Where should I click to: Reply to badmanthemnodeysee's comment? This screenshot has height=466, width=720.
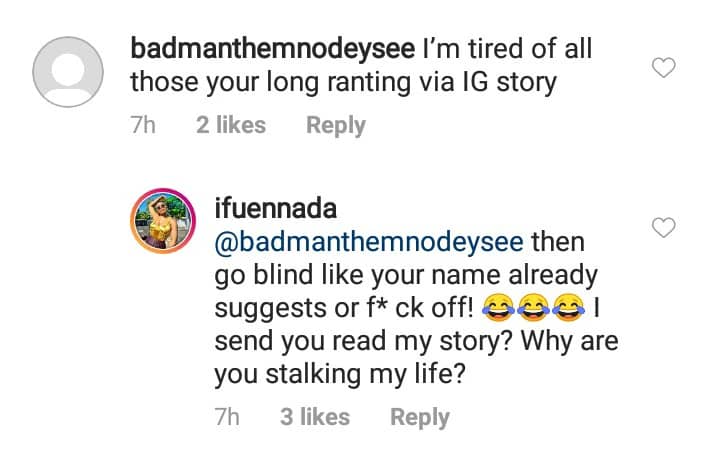point(335,126)
